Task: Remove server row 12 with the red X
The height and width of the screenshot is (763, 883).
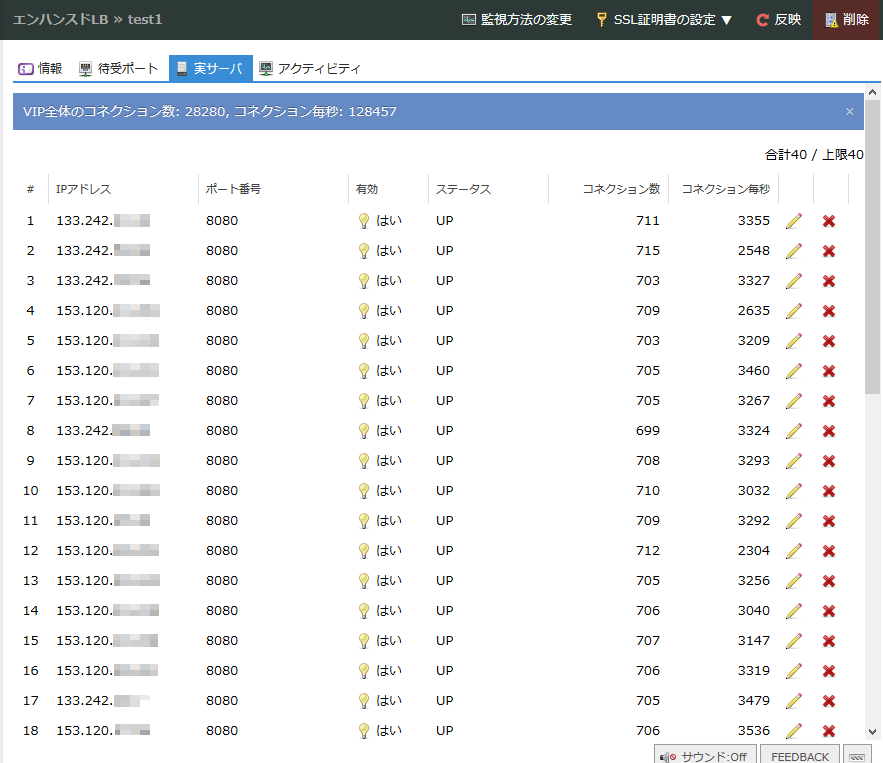Action: (829, 551)
